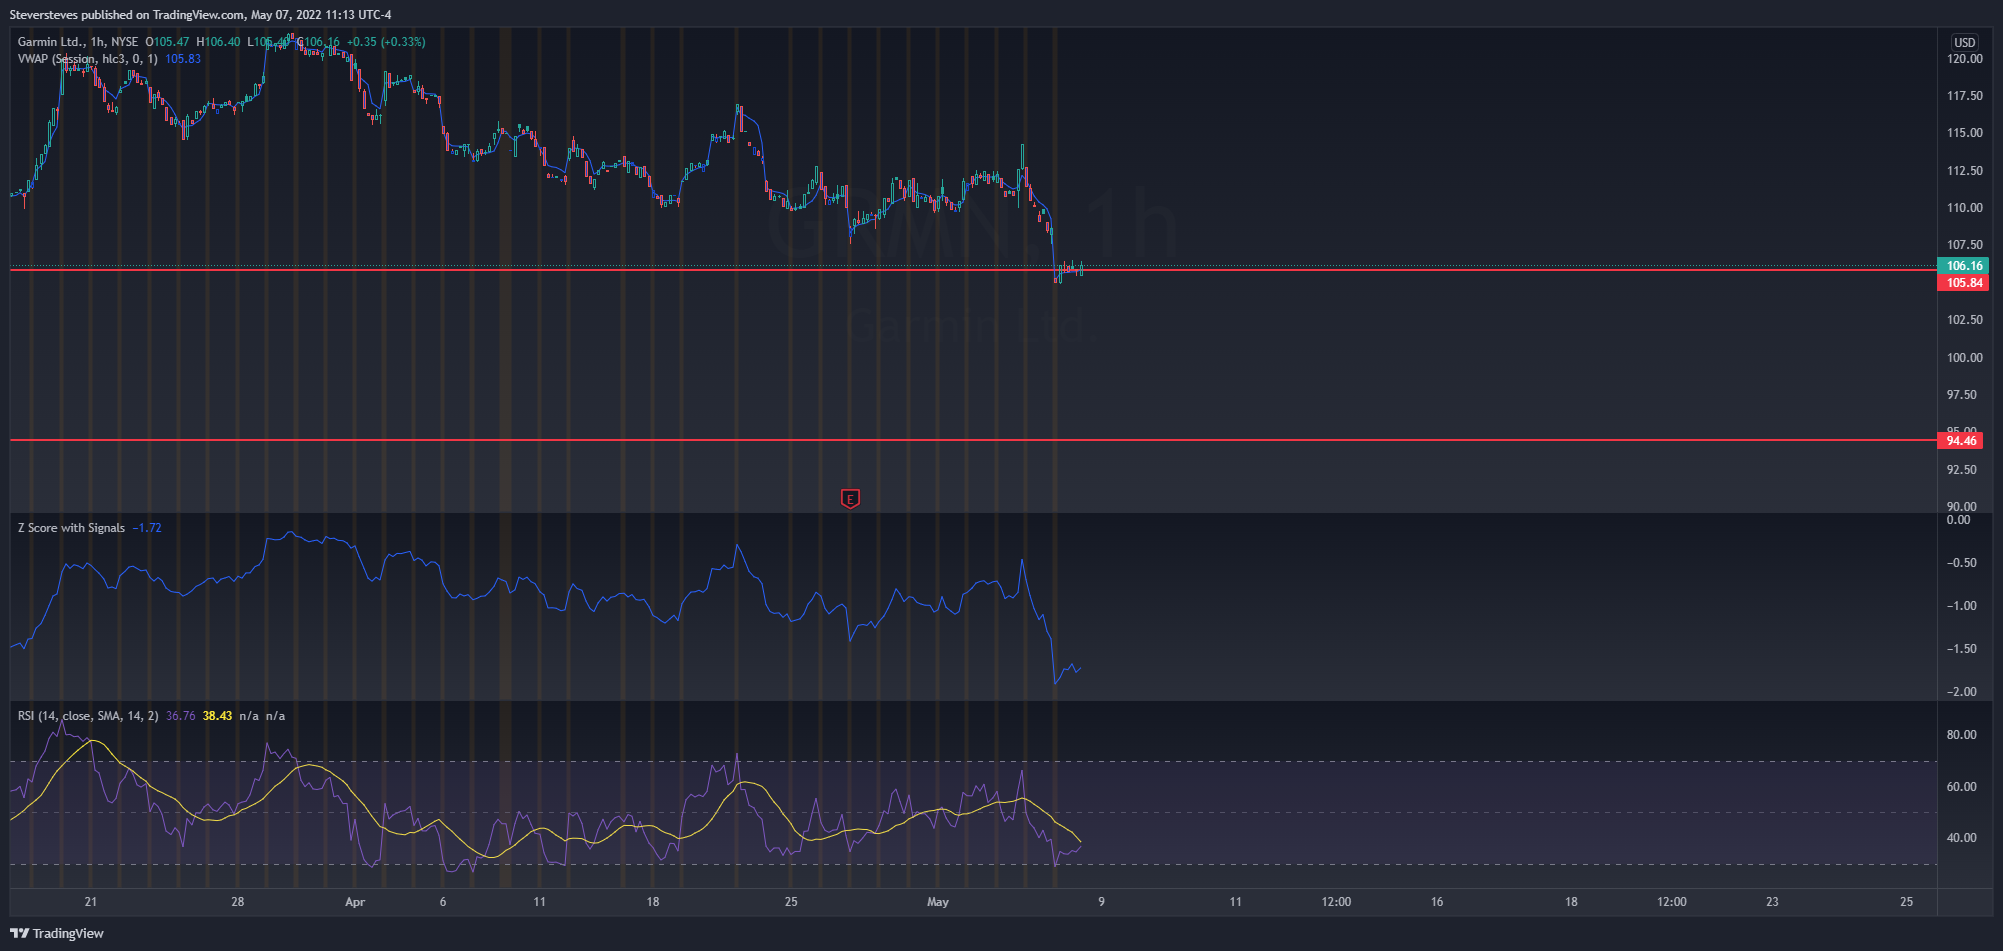The width and height of the screenshot is (2003, 951).
Task: Click the 80.00 level on RSI scale
Action: coord(1961,735)
